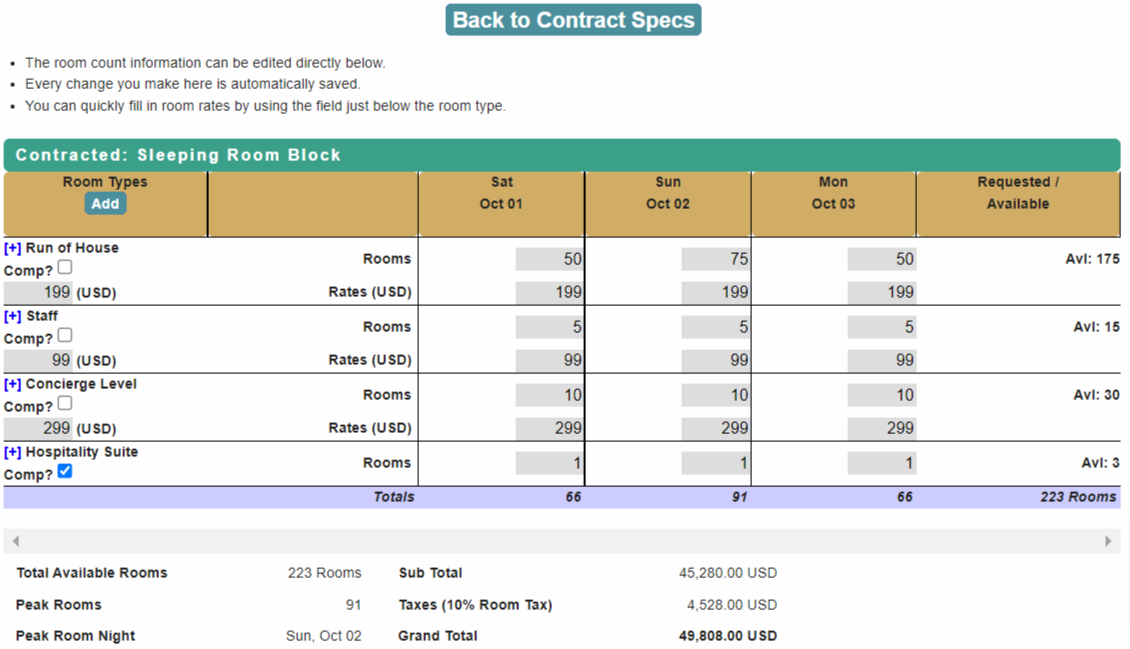
Task: Expand the Run of House room type
Action: [x=14, y=247]
